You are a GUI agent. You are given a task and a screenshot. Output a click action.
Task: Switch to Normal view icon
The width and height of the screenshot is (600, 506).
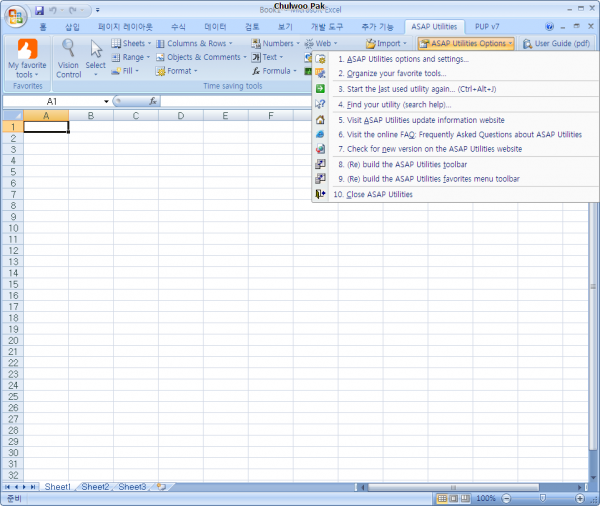(442, 498)
